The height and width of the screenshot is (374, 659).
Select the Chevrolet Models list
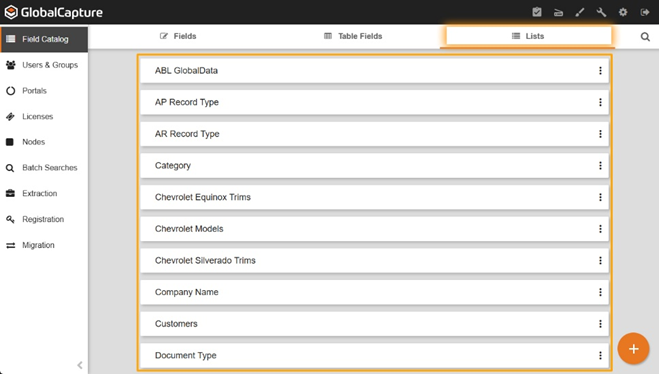(x=374, y=229)
